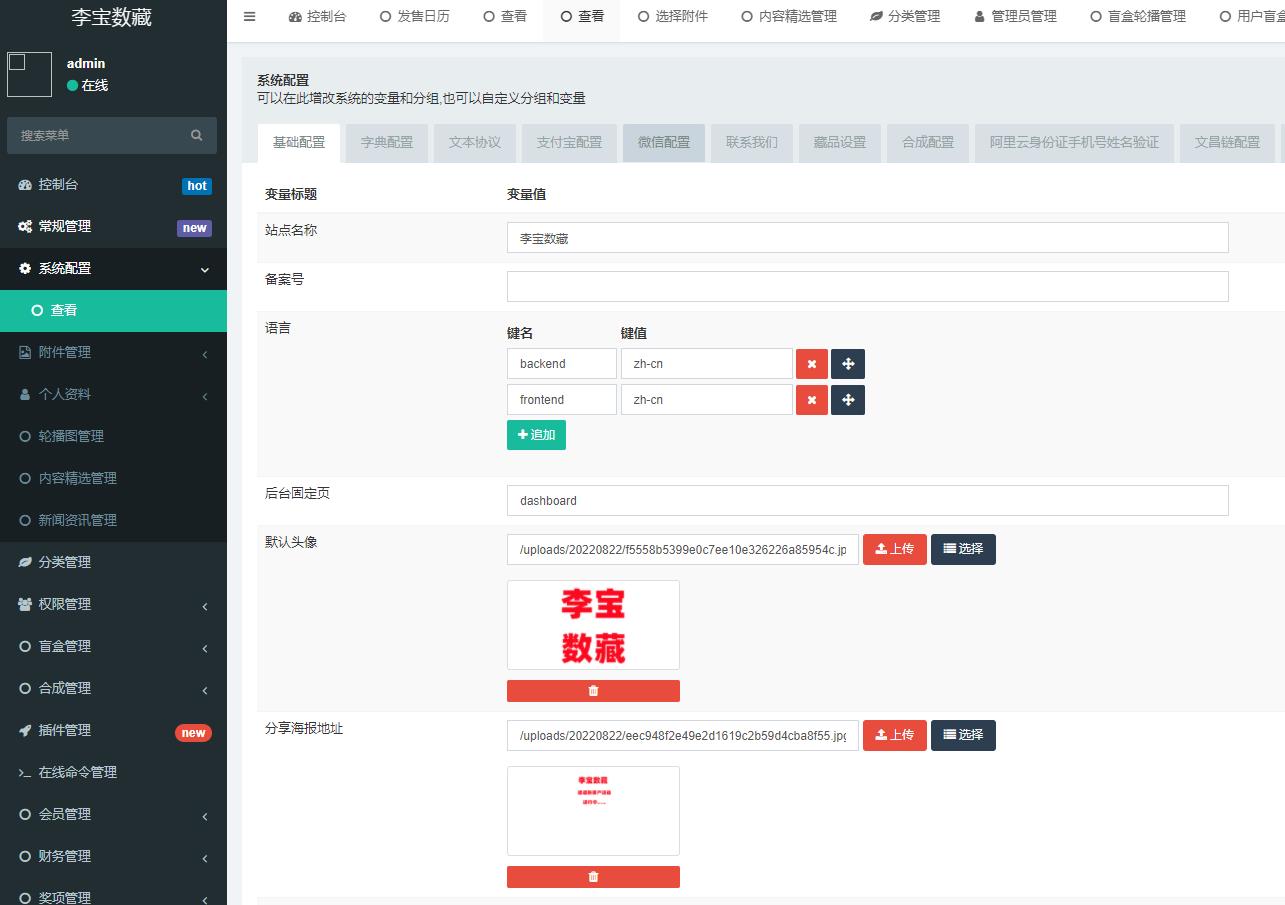Screen dimensions: 1285x905
Task: Switch to the 支付宝配置 tab
Action: 569,143
